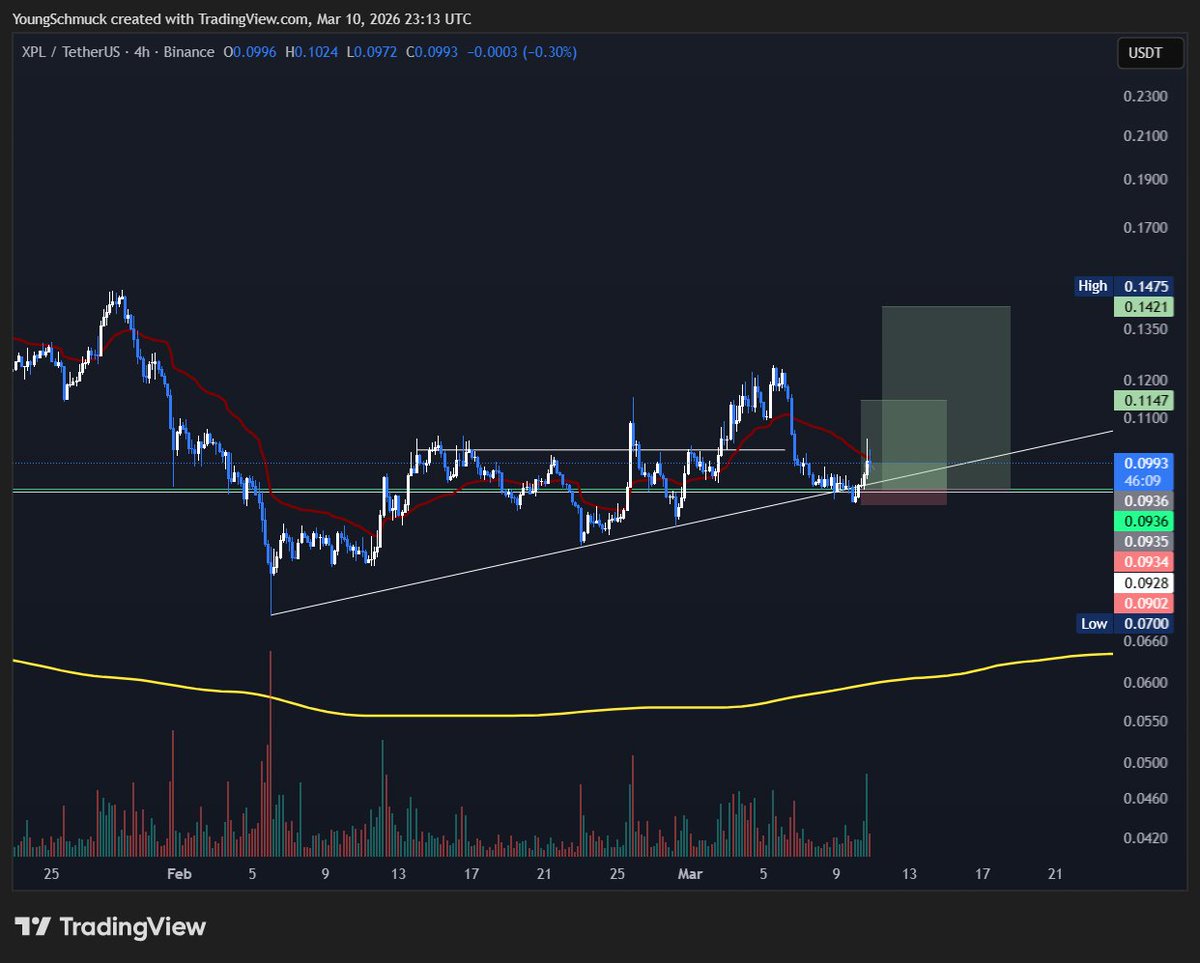Click the 0.2100 price axis label
Screen dimensions: 1200x963
coord(1144,135)
